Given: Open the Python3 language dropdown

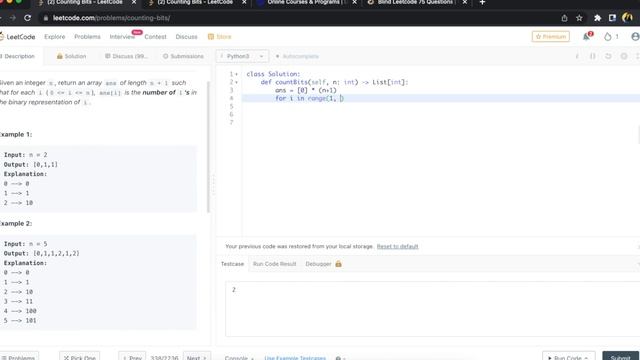Looking at the screenshot, I should point(242,56).
